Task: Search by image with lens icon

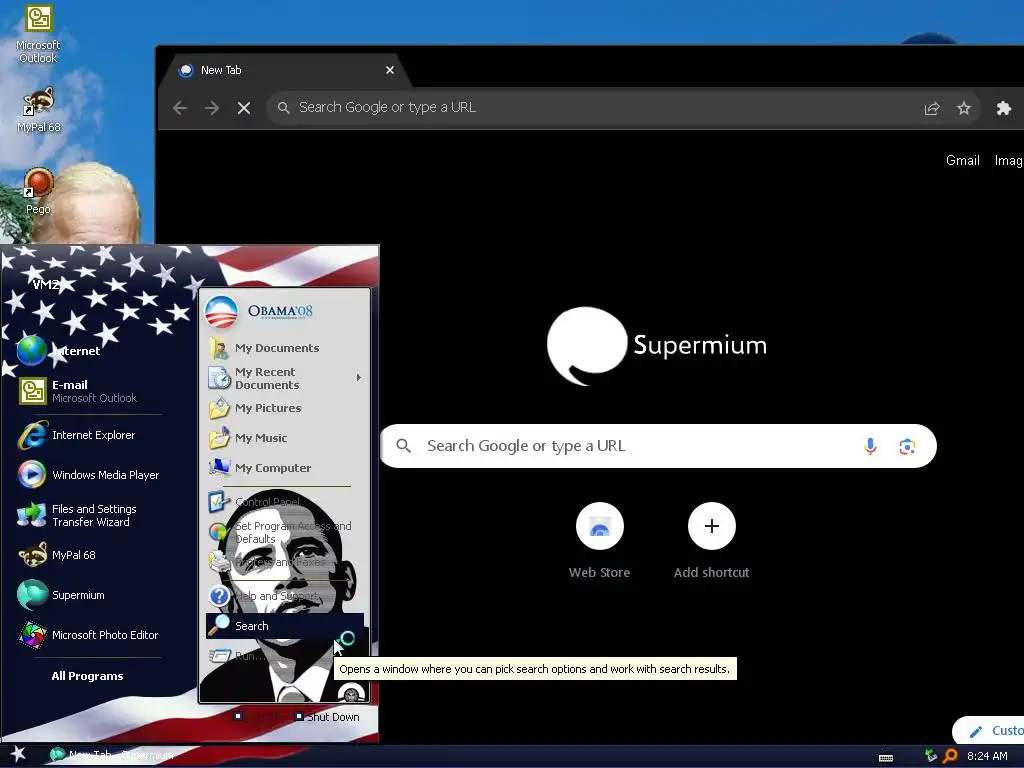Action: (906, 446)
